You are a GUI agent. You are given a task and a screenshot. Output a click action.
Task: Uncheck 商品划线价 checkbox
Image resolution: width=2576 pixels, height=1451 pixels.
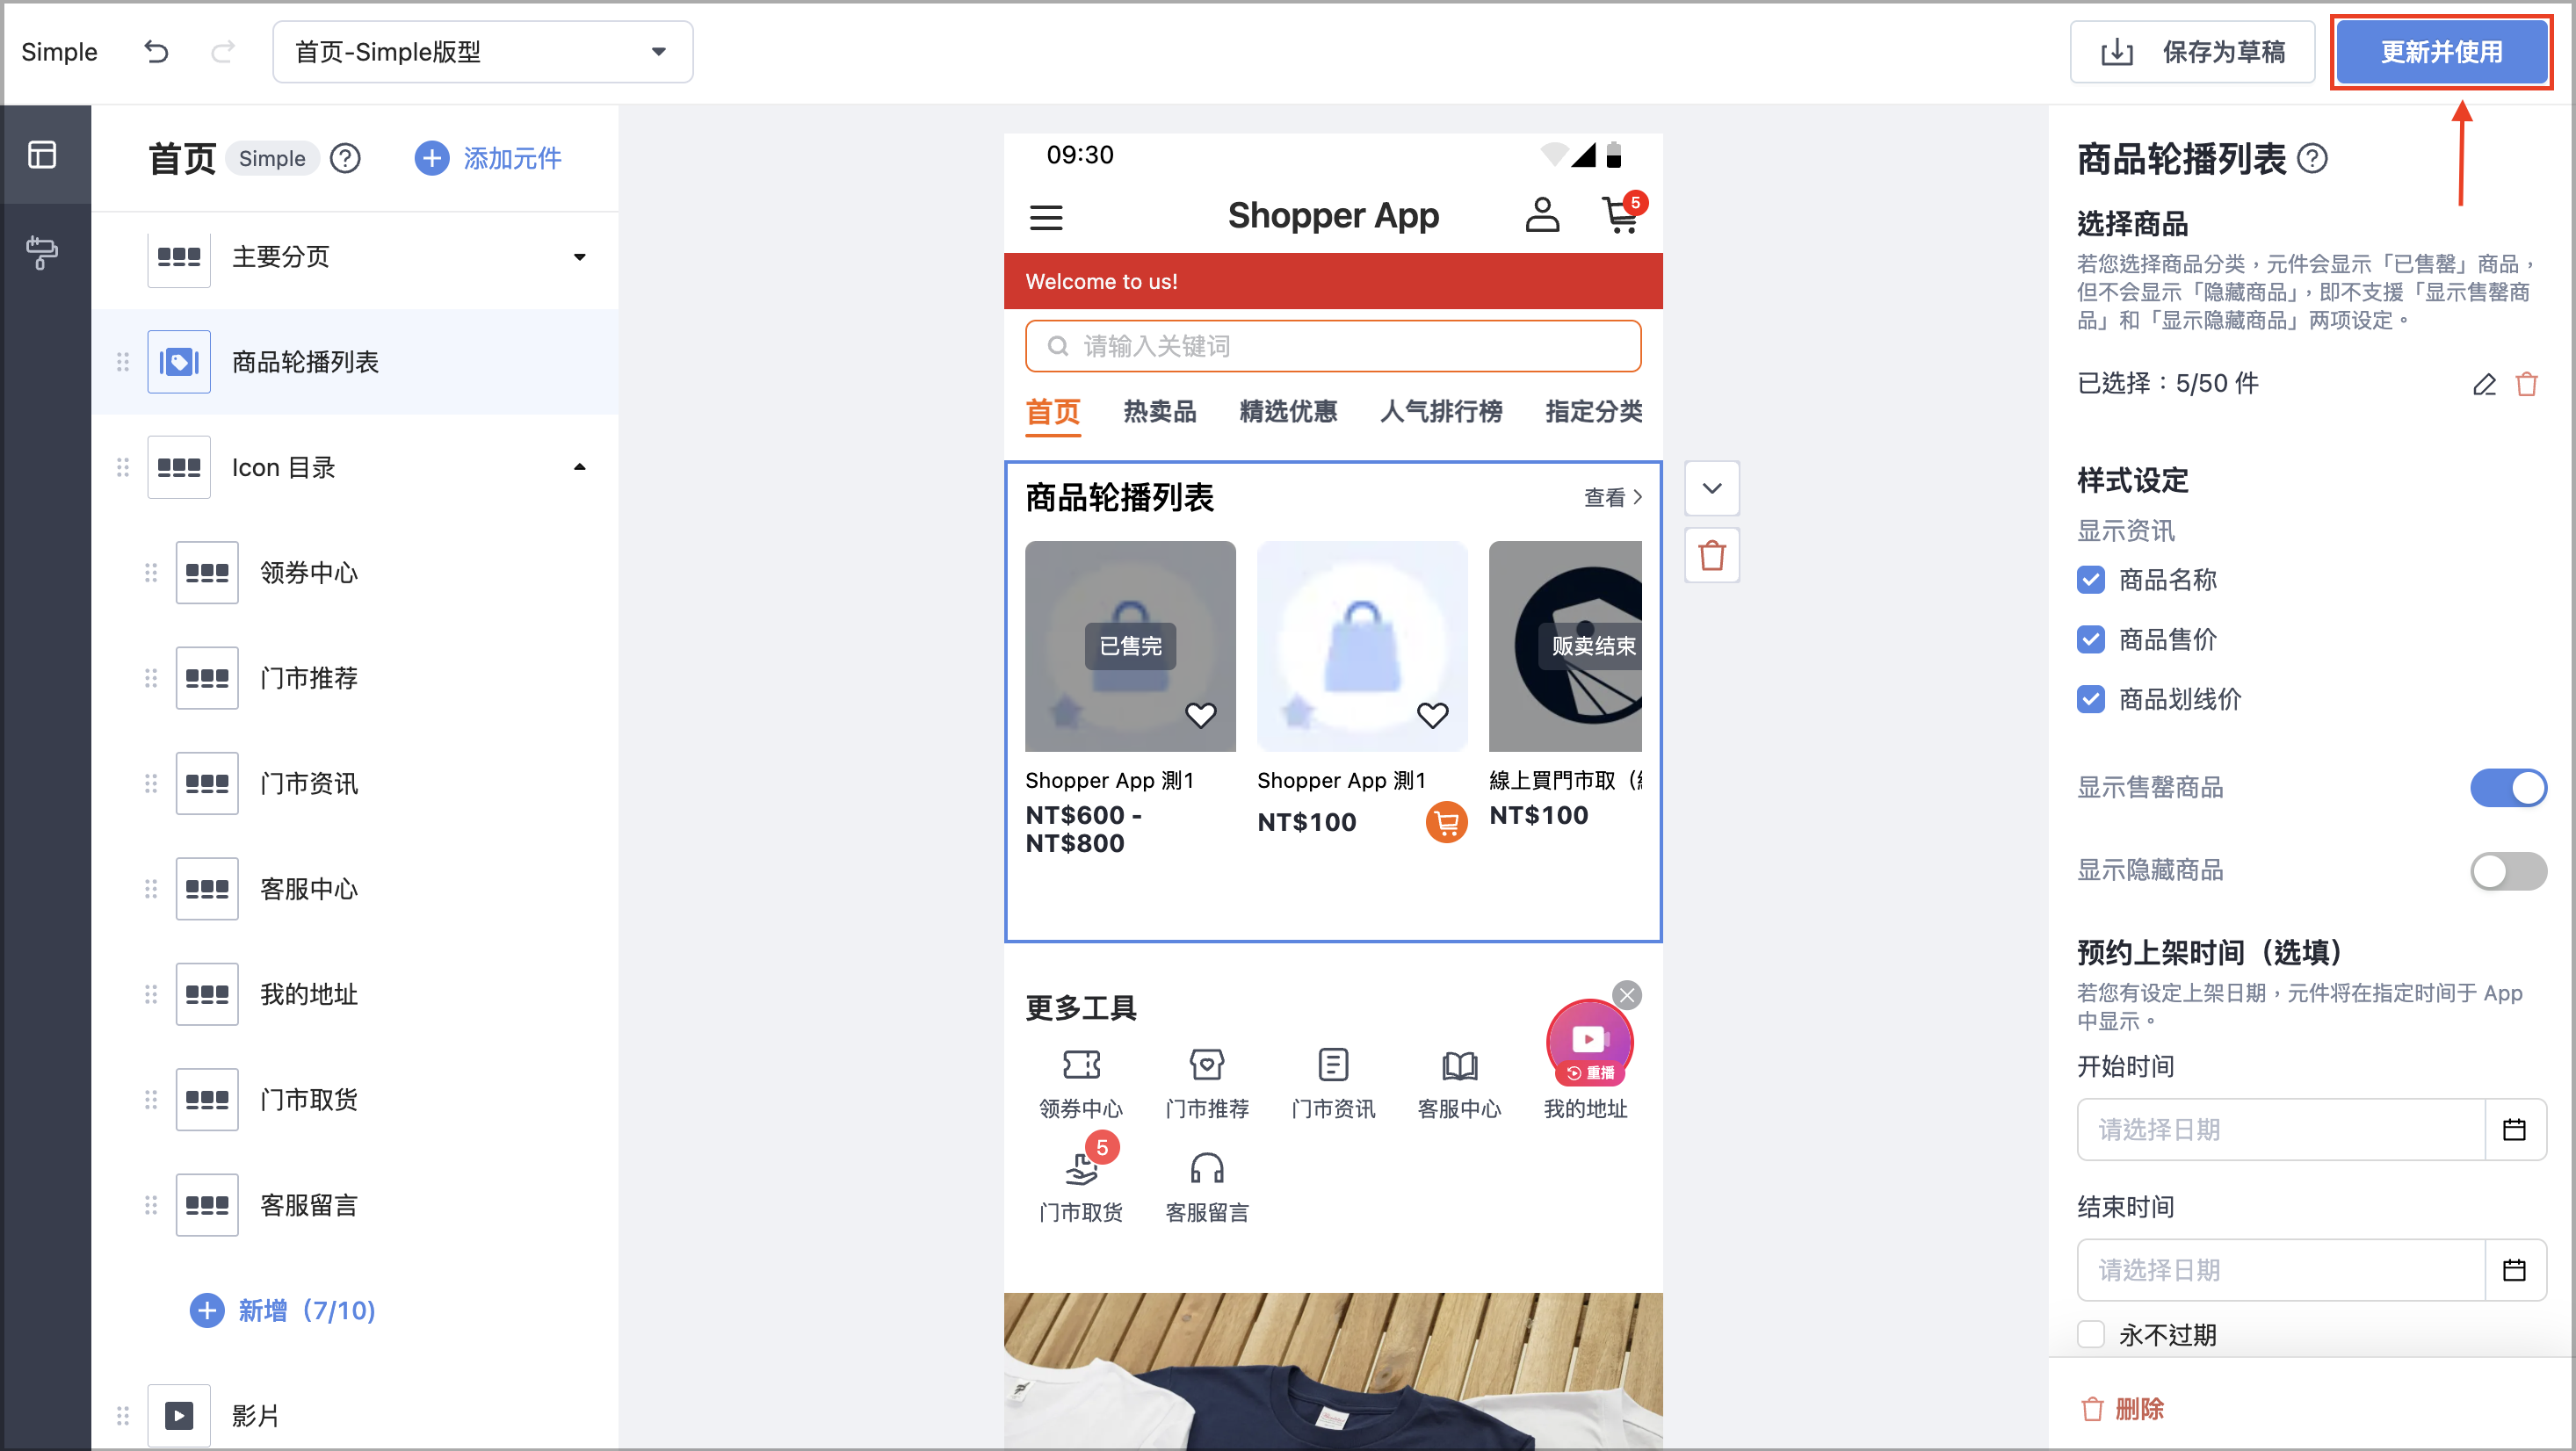pyautogui.click(x=2091, y=699)
